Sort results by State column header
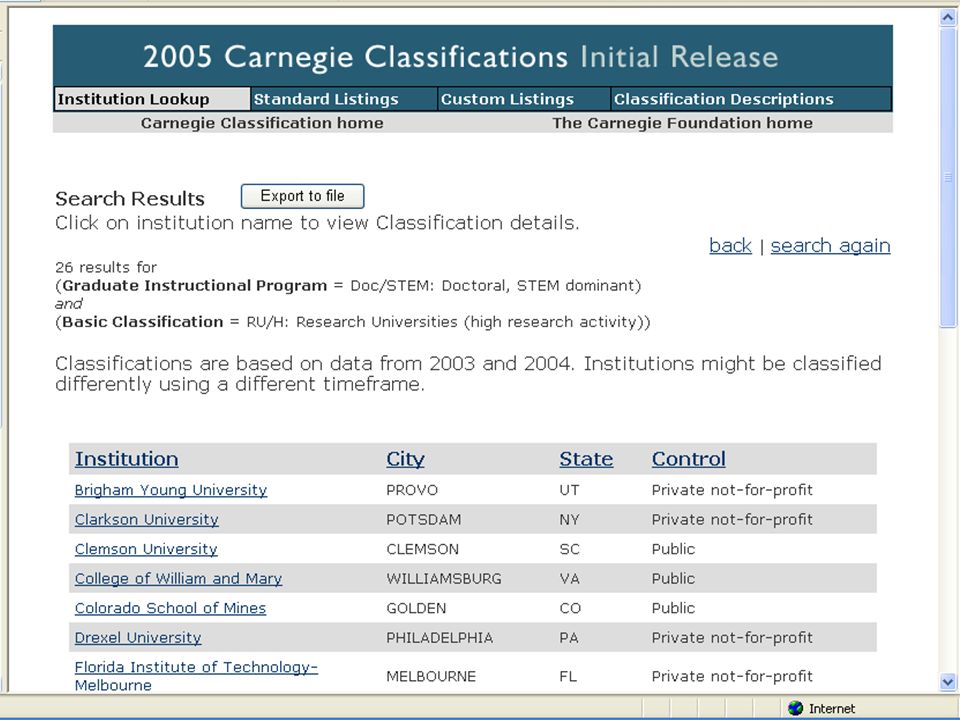This screenshot has height=720, width=960. coord(586,459)
